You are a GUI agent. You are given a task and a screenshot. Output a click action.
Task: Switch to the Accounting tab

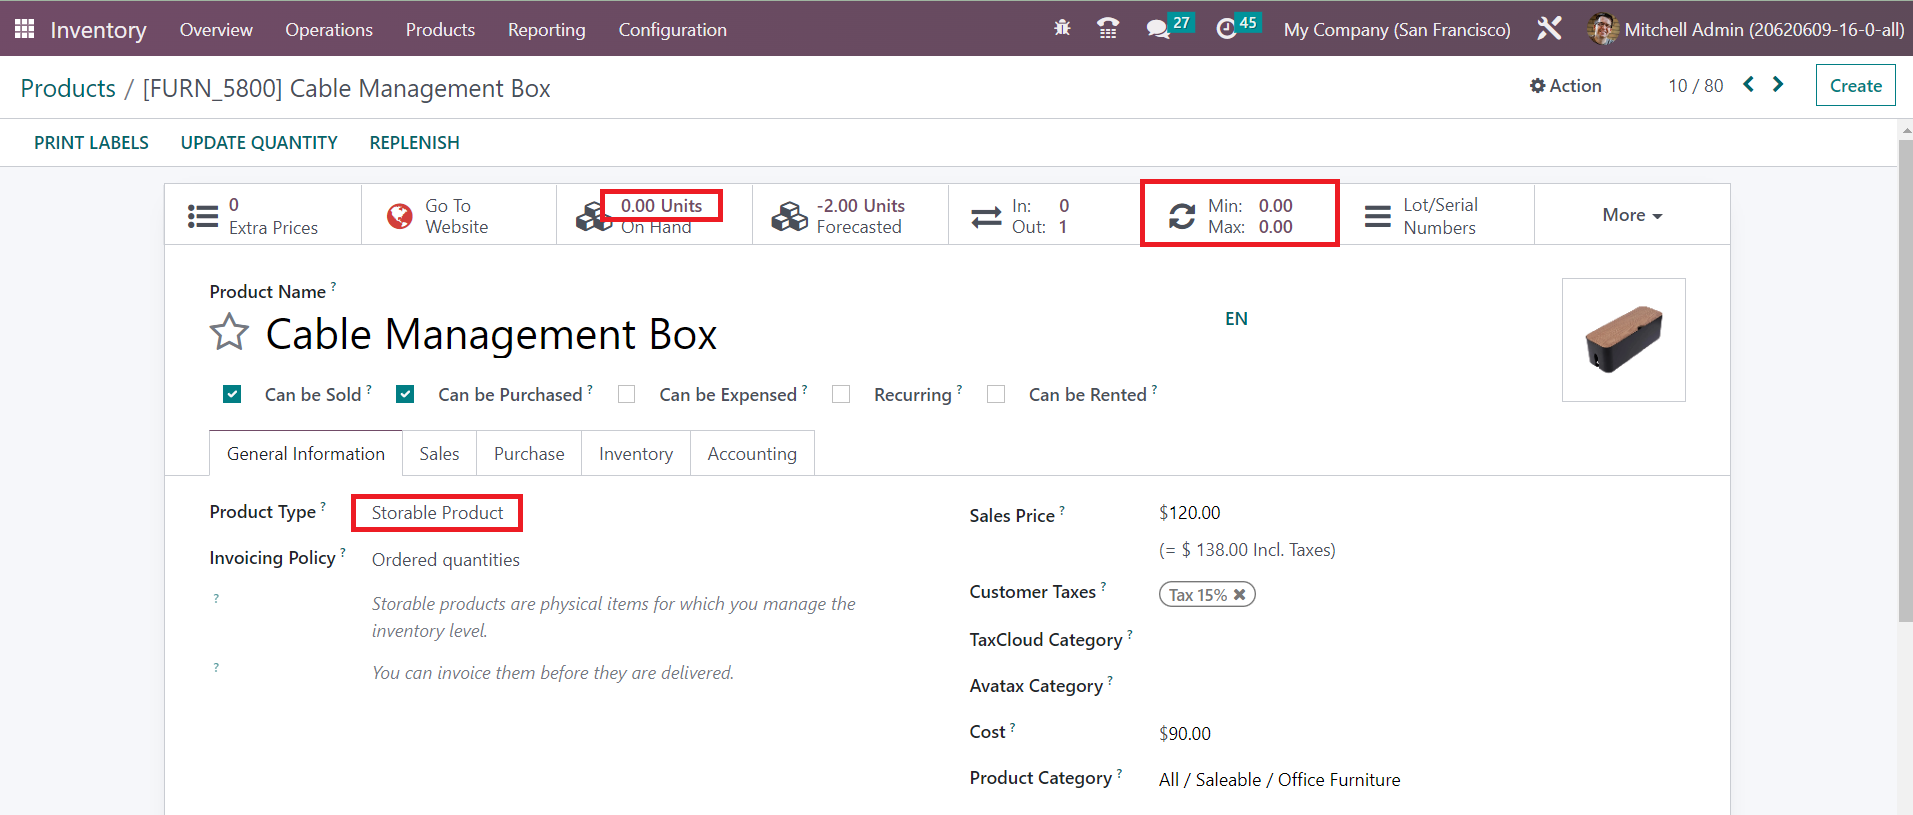click(752, 454)
